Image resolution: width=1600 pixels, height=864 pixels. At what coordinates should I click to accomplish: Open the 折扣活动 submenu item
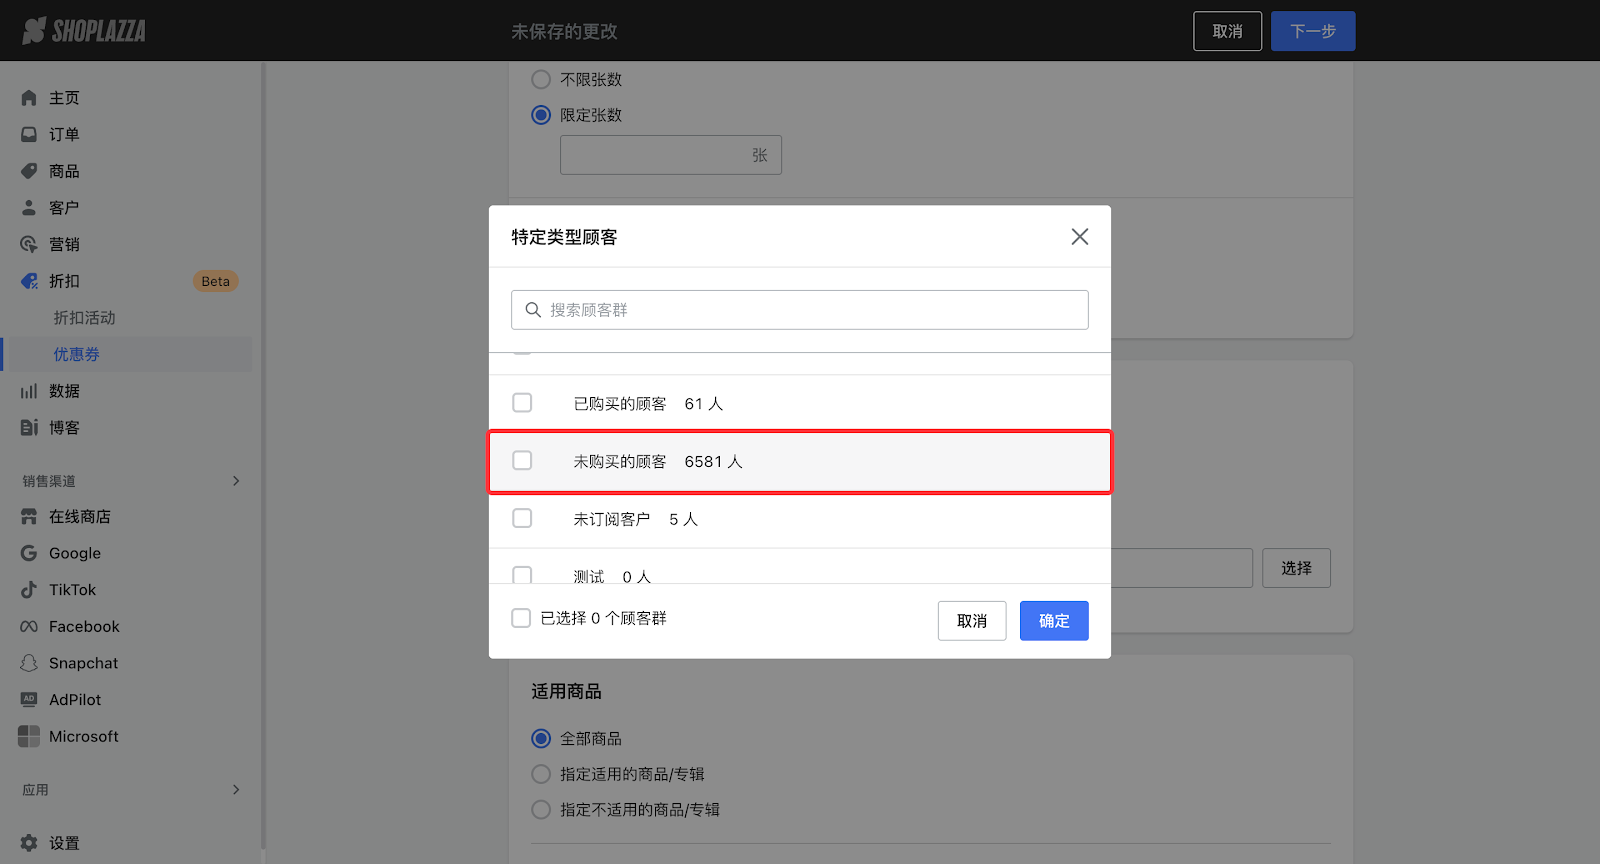point(84,318)
